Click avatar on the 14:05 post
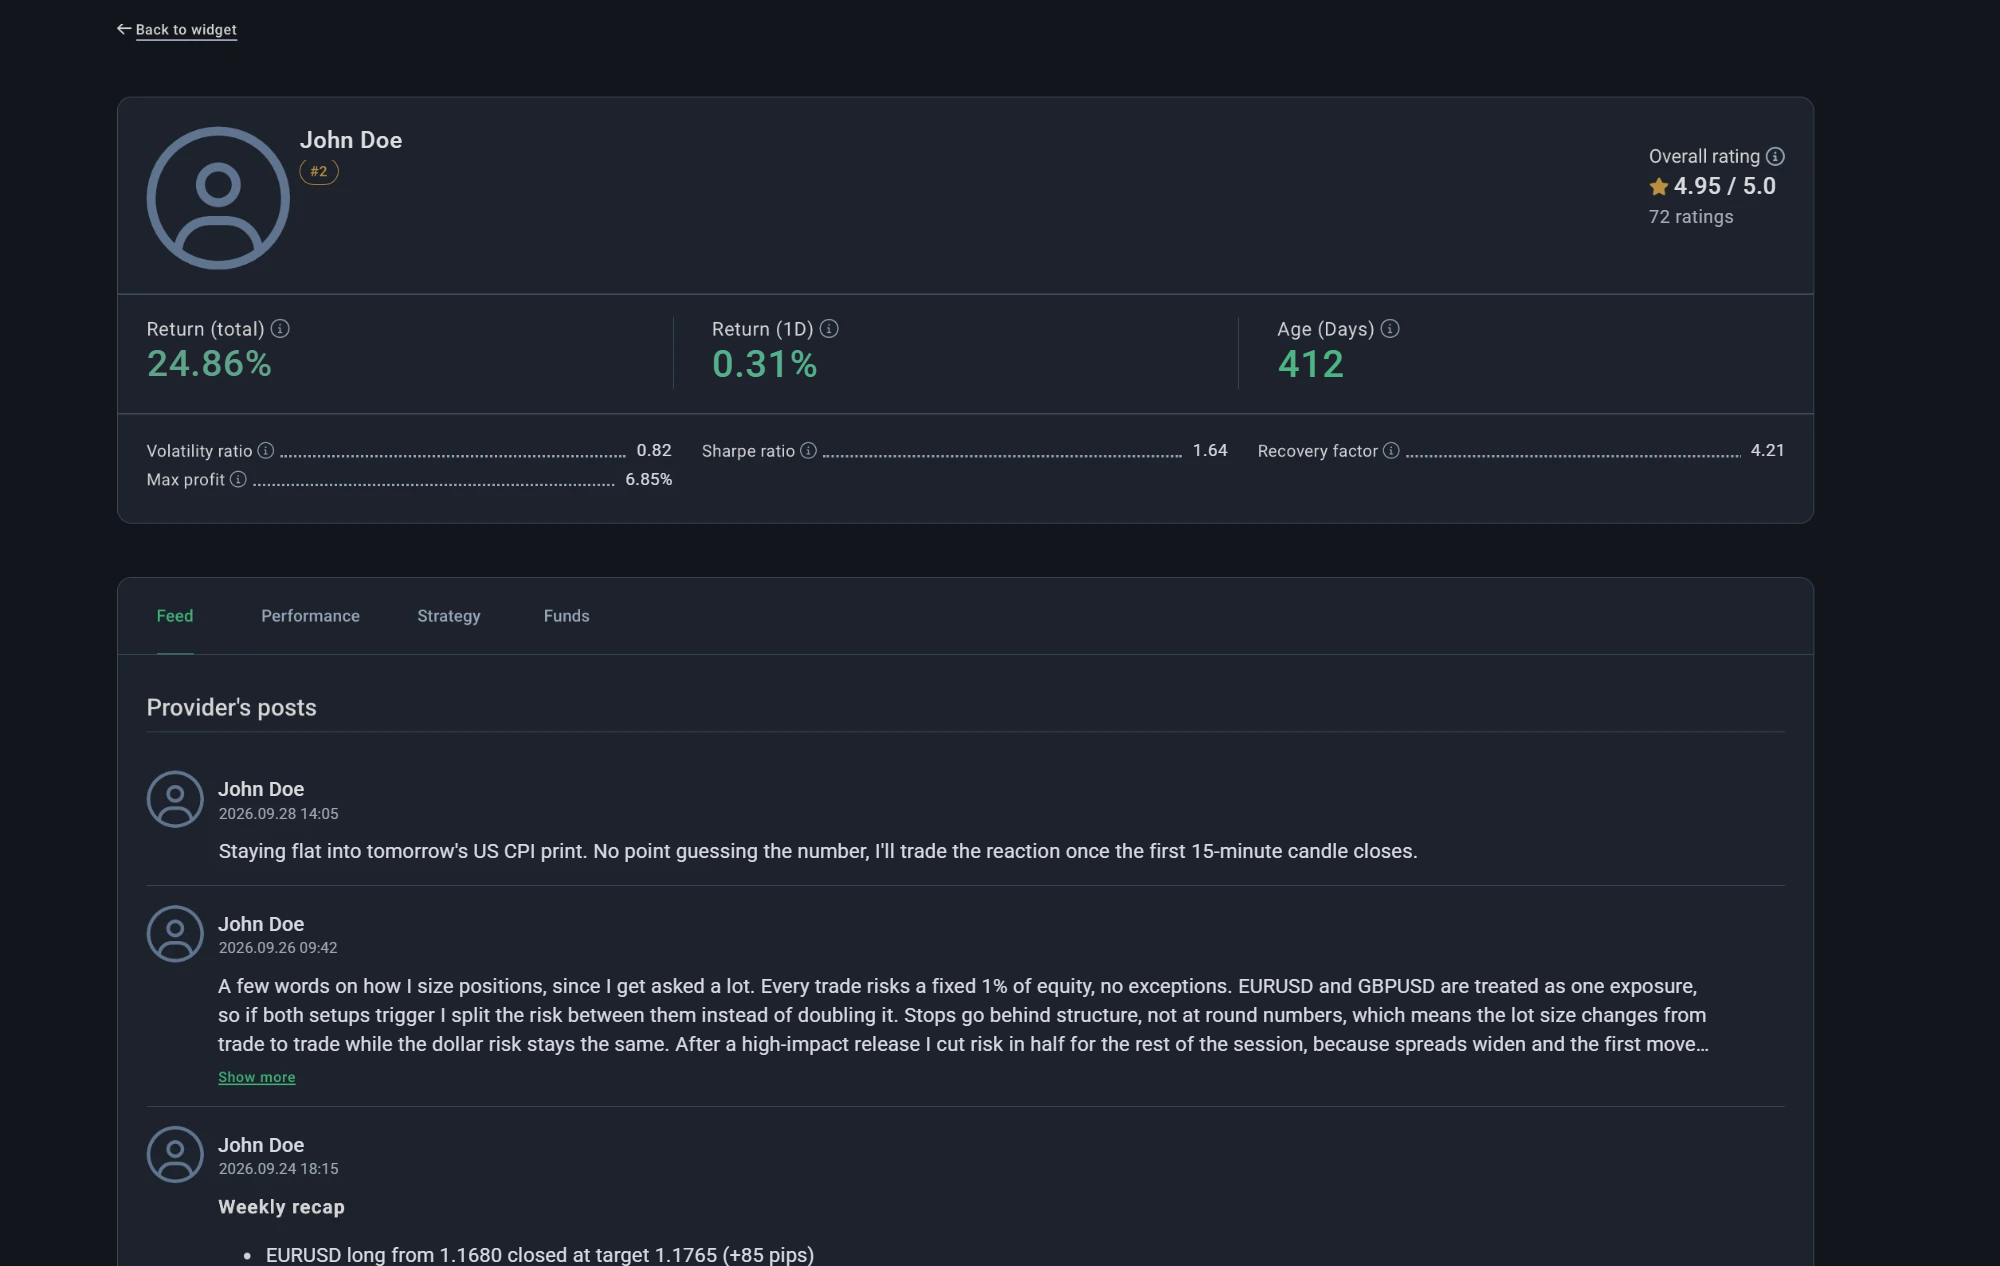Viewport: 2000px width, 1266px height. pos(175,799)
